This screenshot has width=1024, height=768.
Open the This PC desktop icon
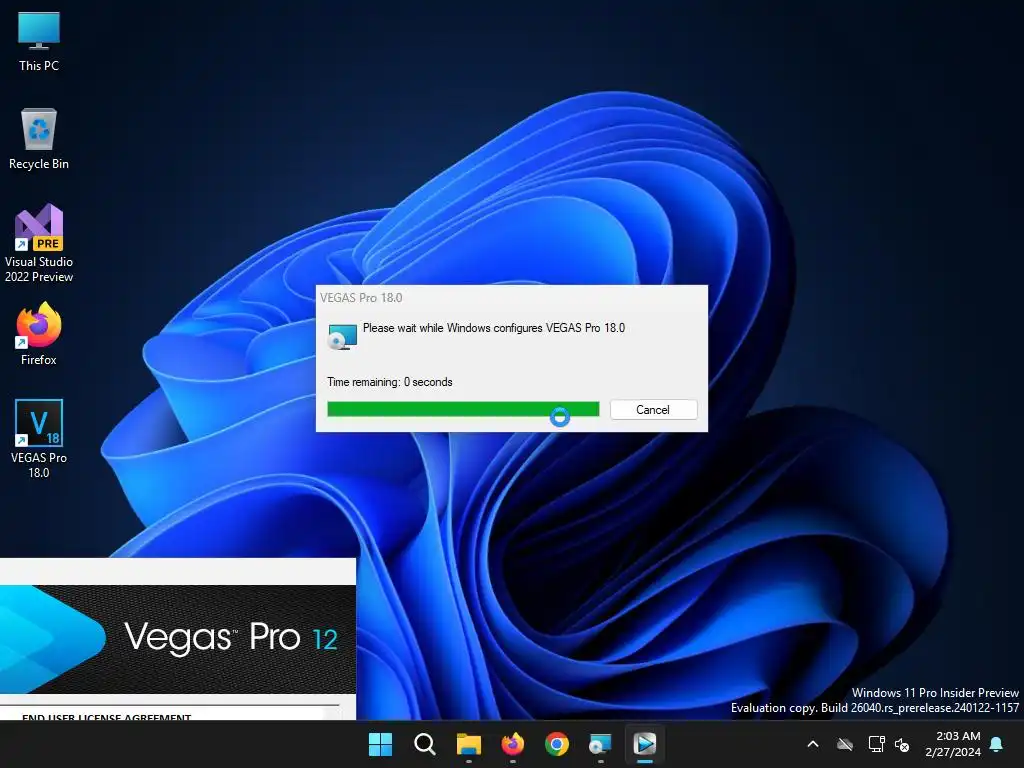coord(39,42)
